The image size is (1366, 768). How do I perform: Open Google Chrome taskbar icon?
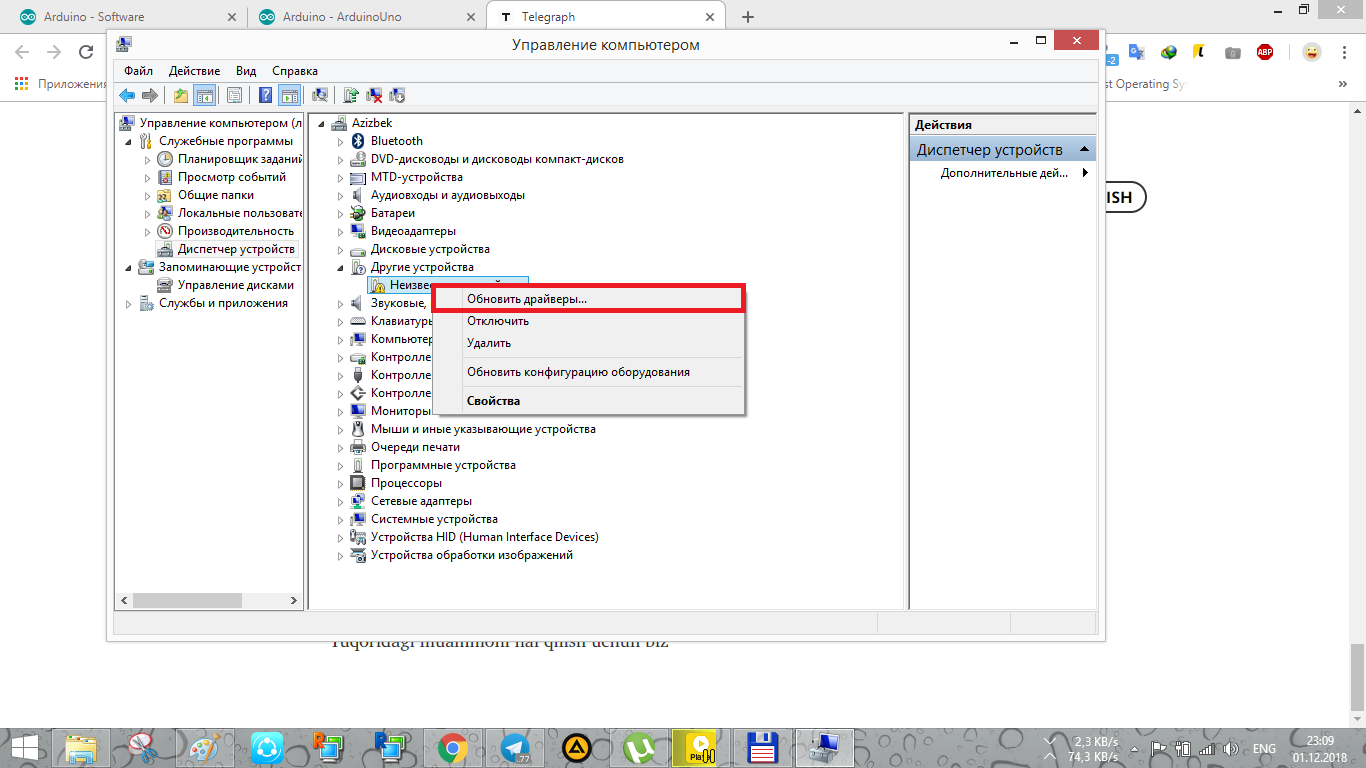pyautogui.click(x=453, y=747)
